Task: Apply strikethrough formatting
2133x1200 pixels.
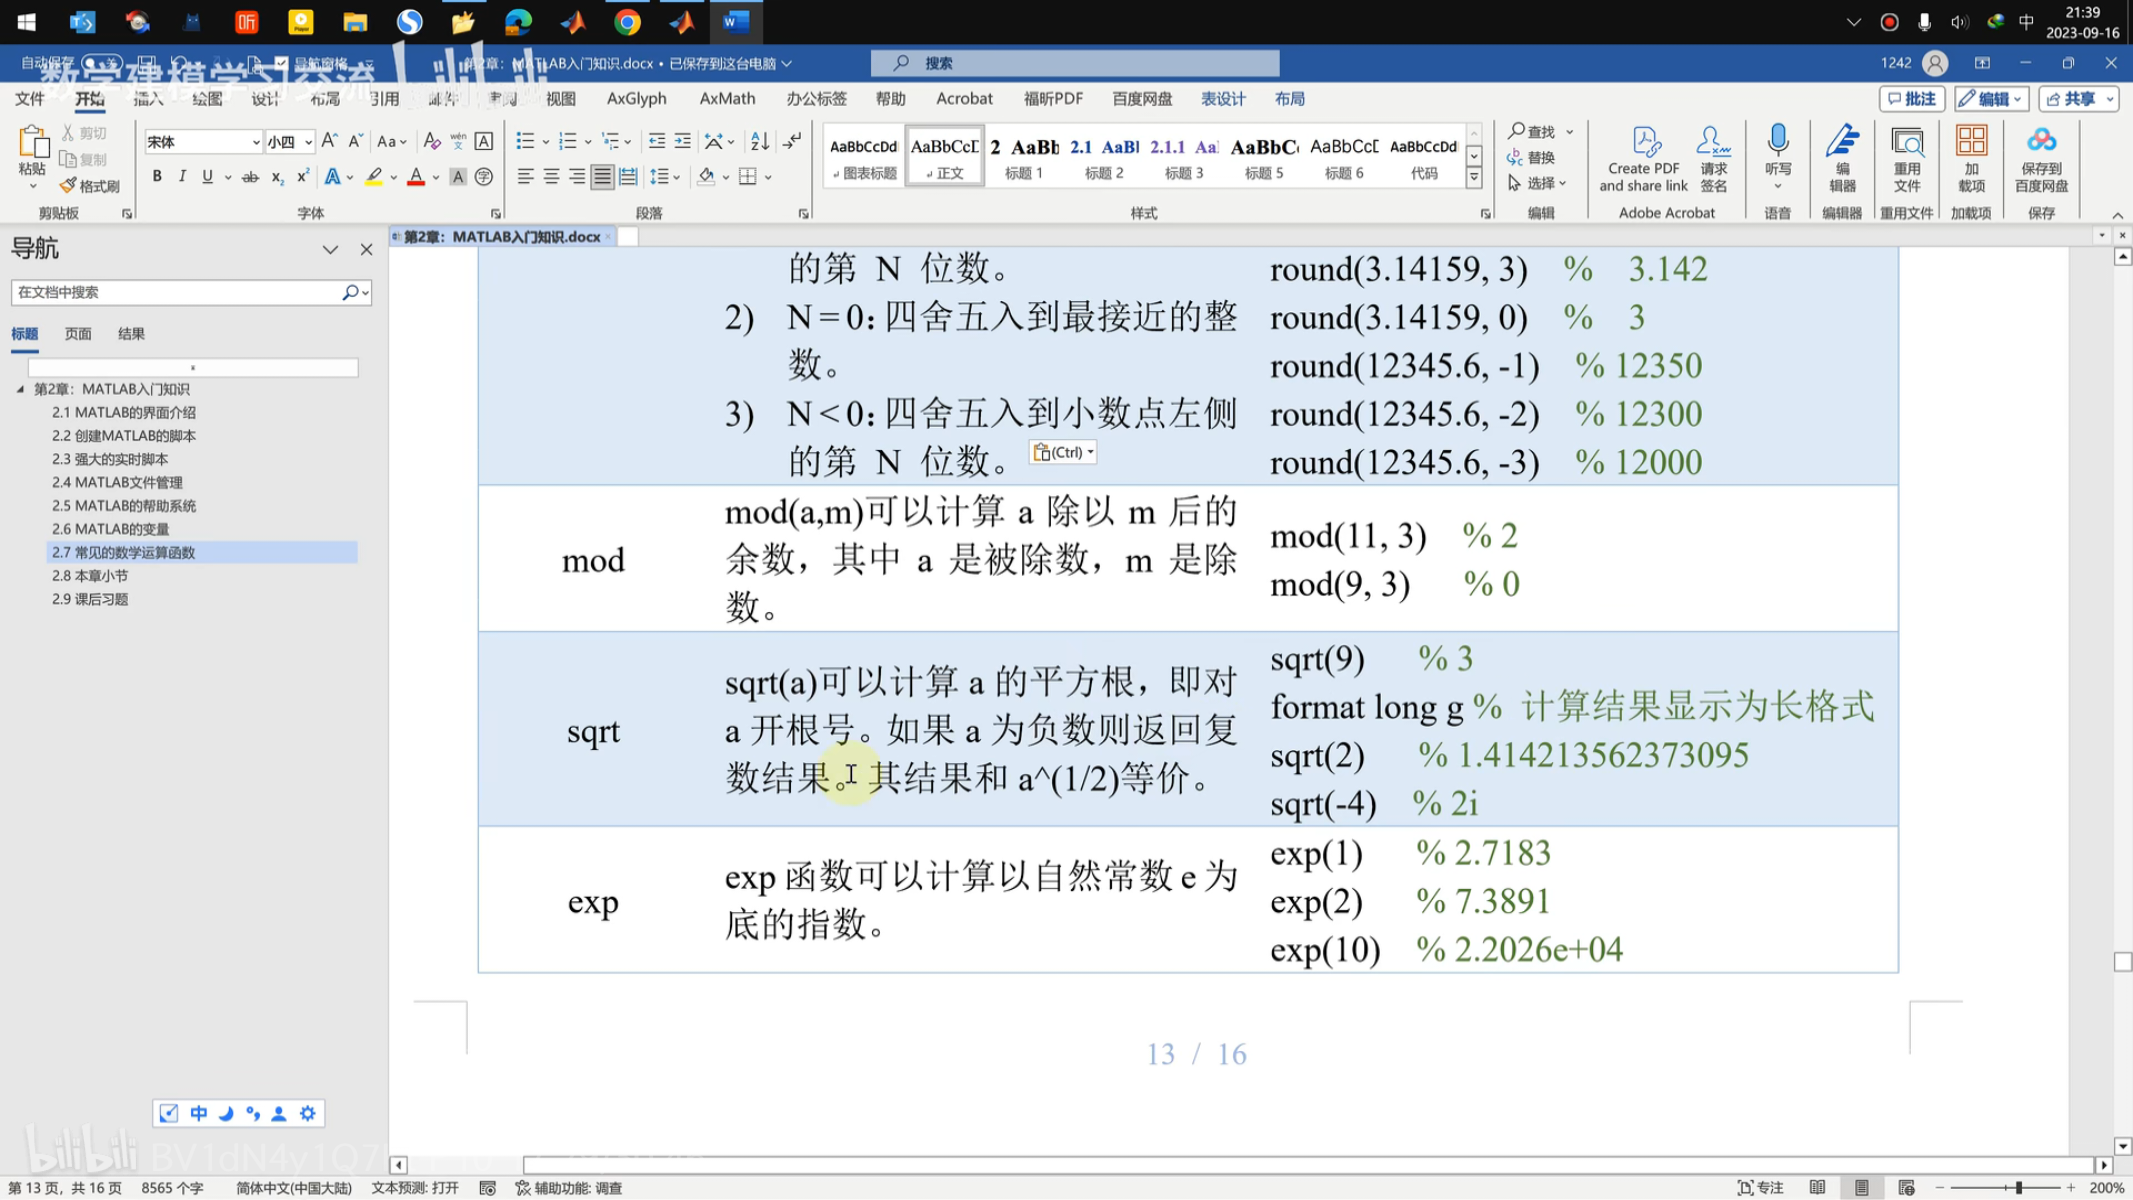Action: pos(250,177)
